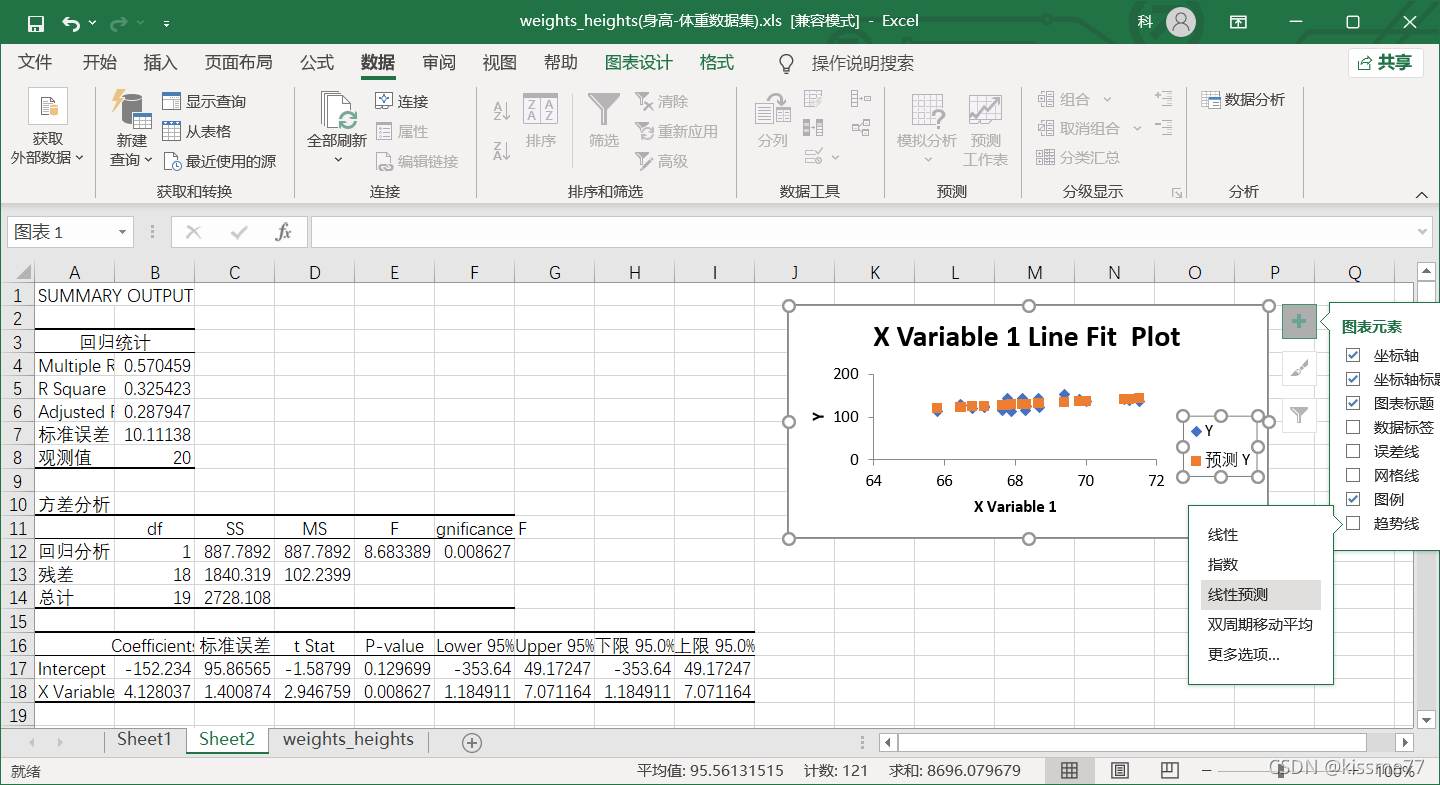
Task: Click the user account avatar icon
Action: point(1182,22)
